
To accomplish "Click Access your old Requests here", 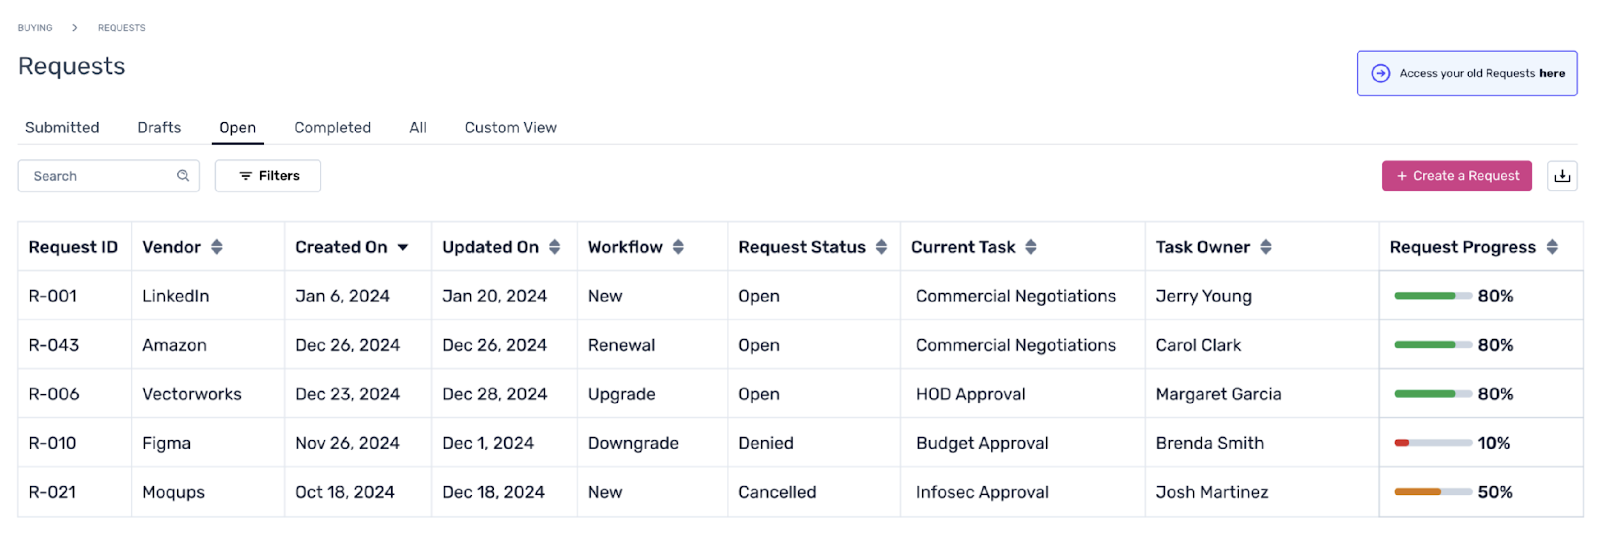I will click(x=1467, y=73).
